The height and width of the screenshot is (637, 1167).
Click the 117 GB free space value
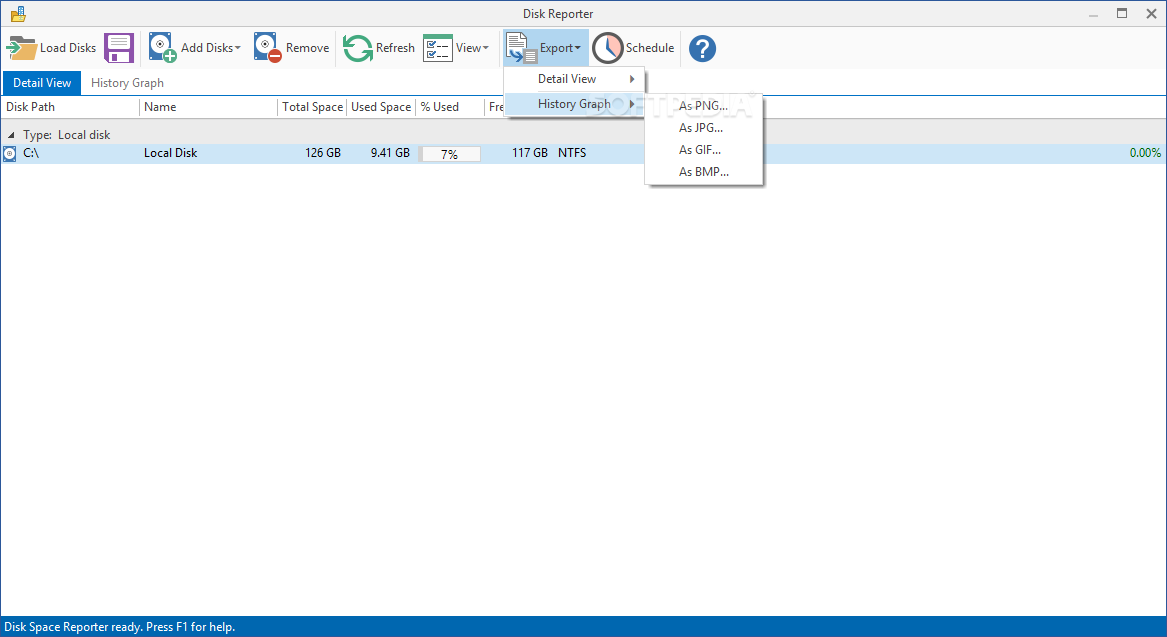click(530, 153)
